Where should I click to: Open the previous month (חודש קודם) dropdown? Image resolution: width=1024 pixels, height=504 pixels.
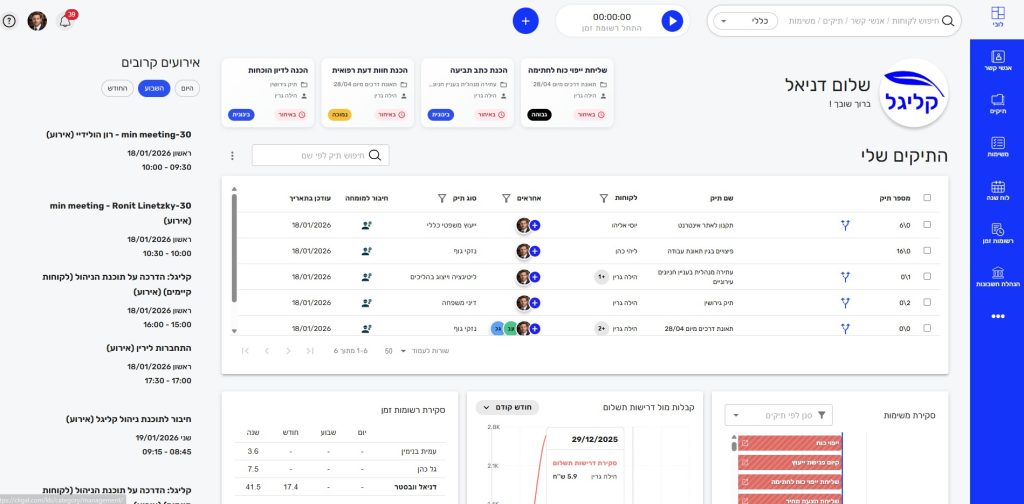507,407
